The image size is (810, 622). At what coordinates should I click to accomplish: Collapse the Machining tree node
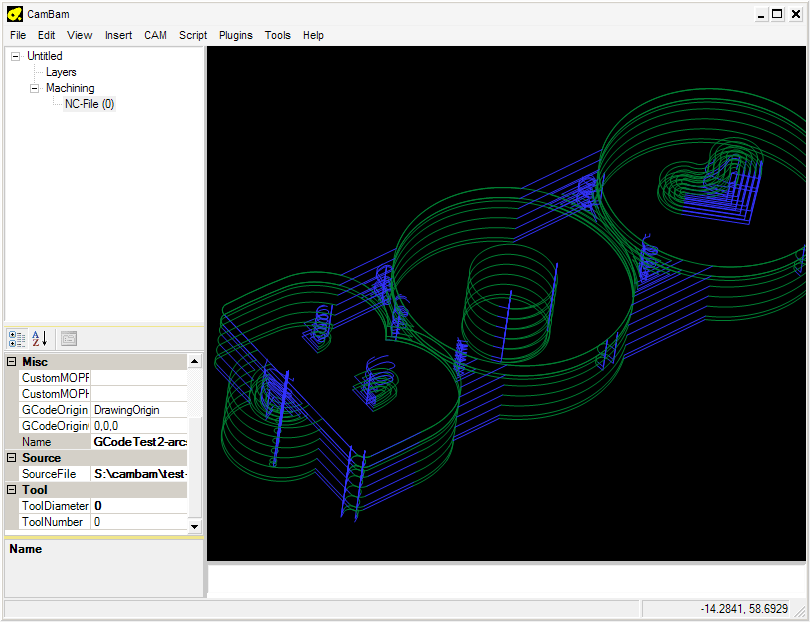point(34,88)
